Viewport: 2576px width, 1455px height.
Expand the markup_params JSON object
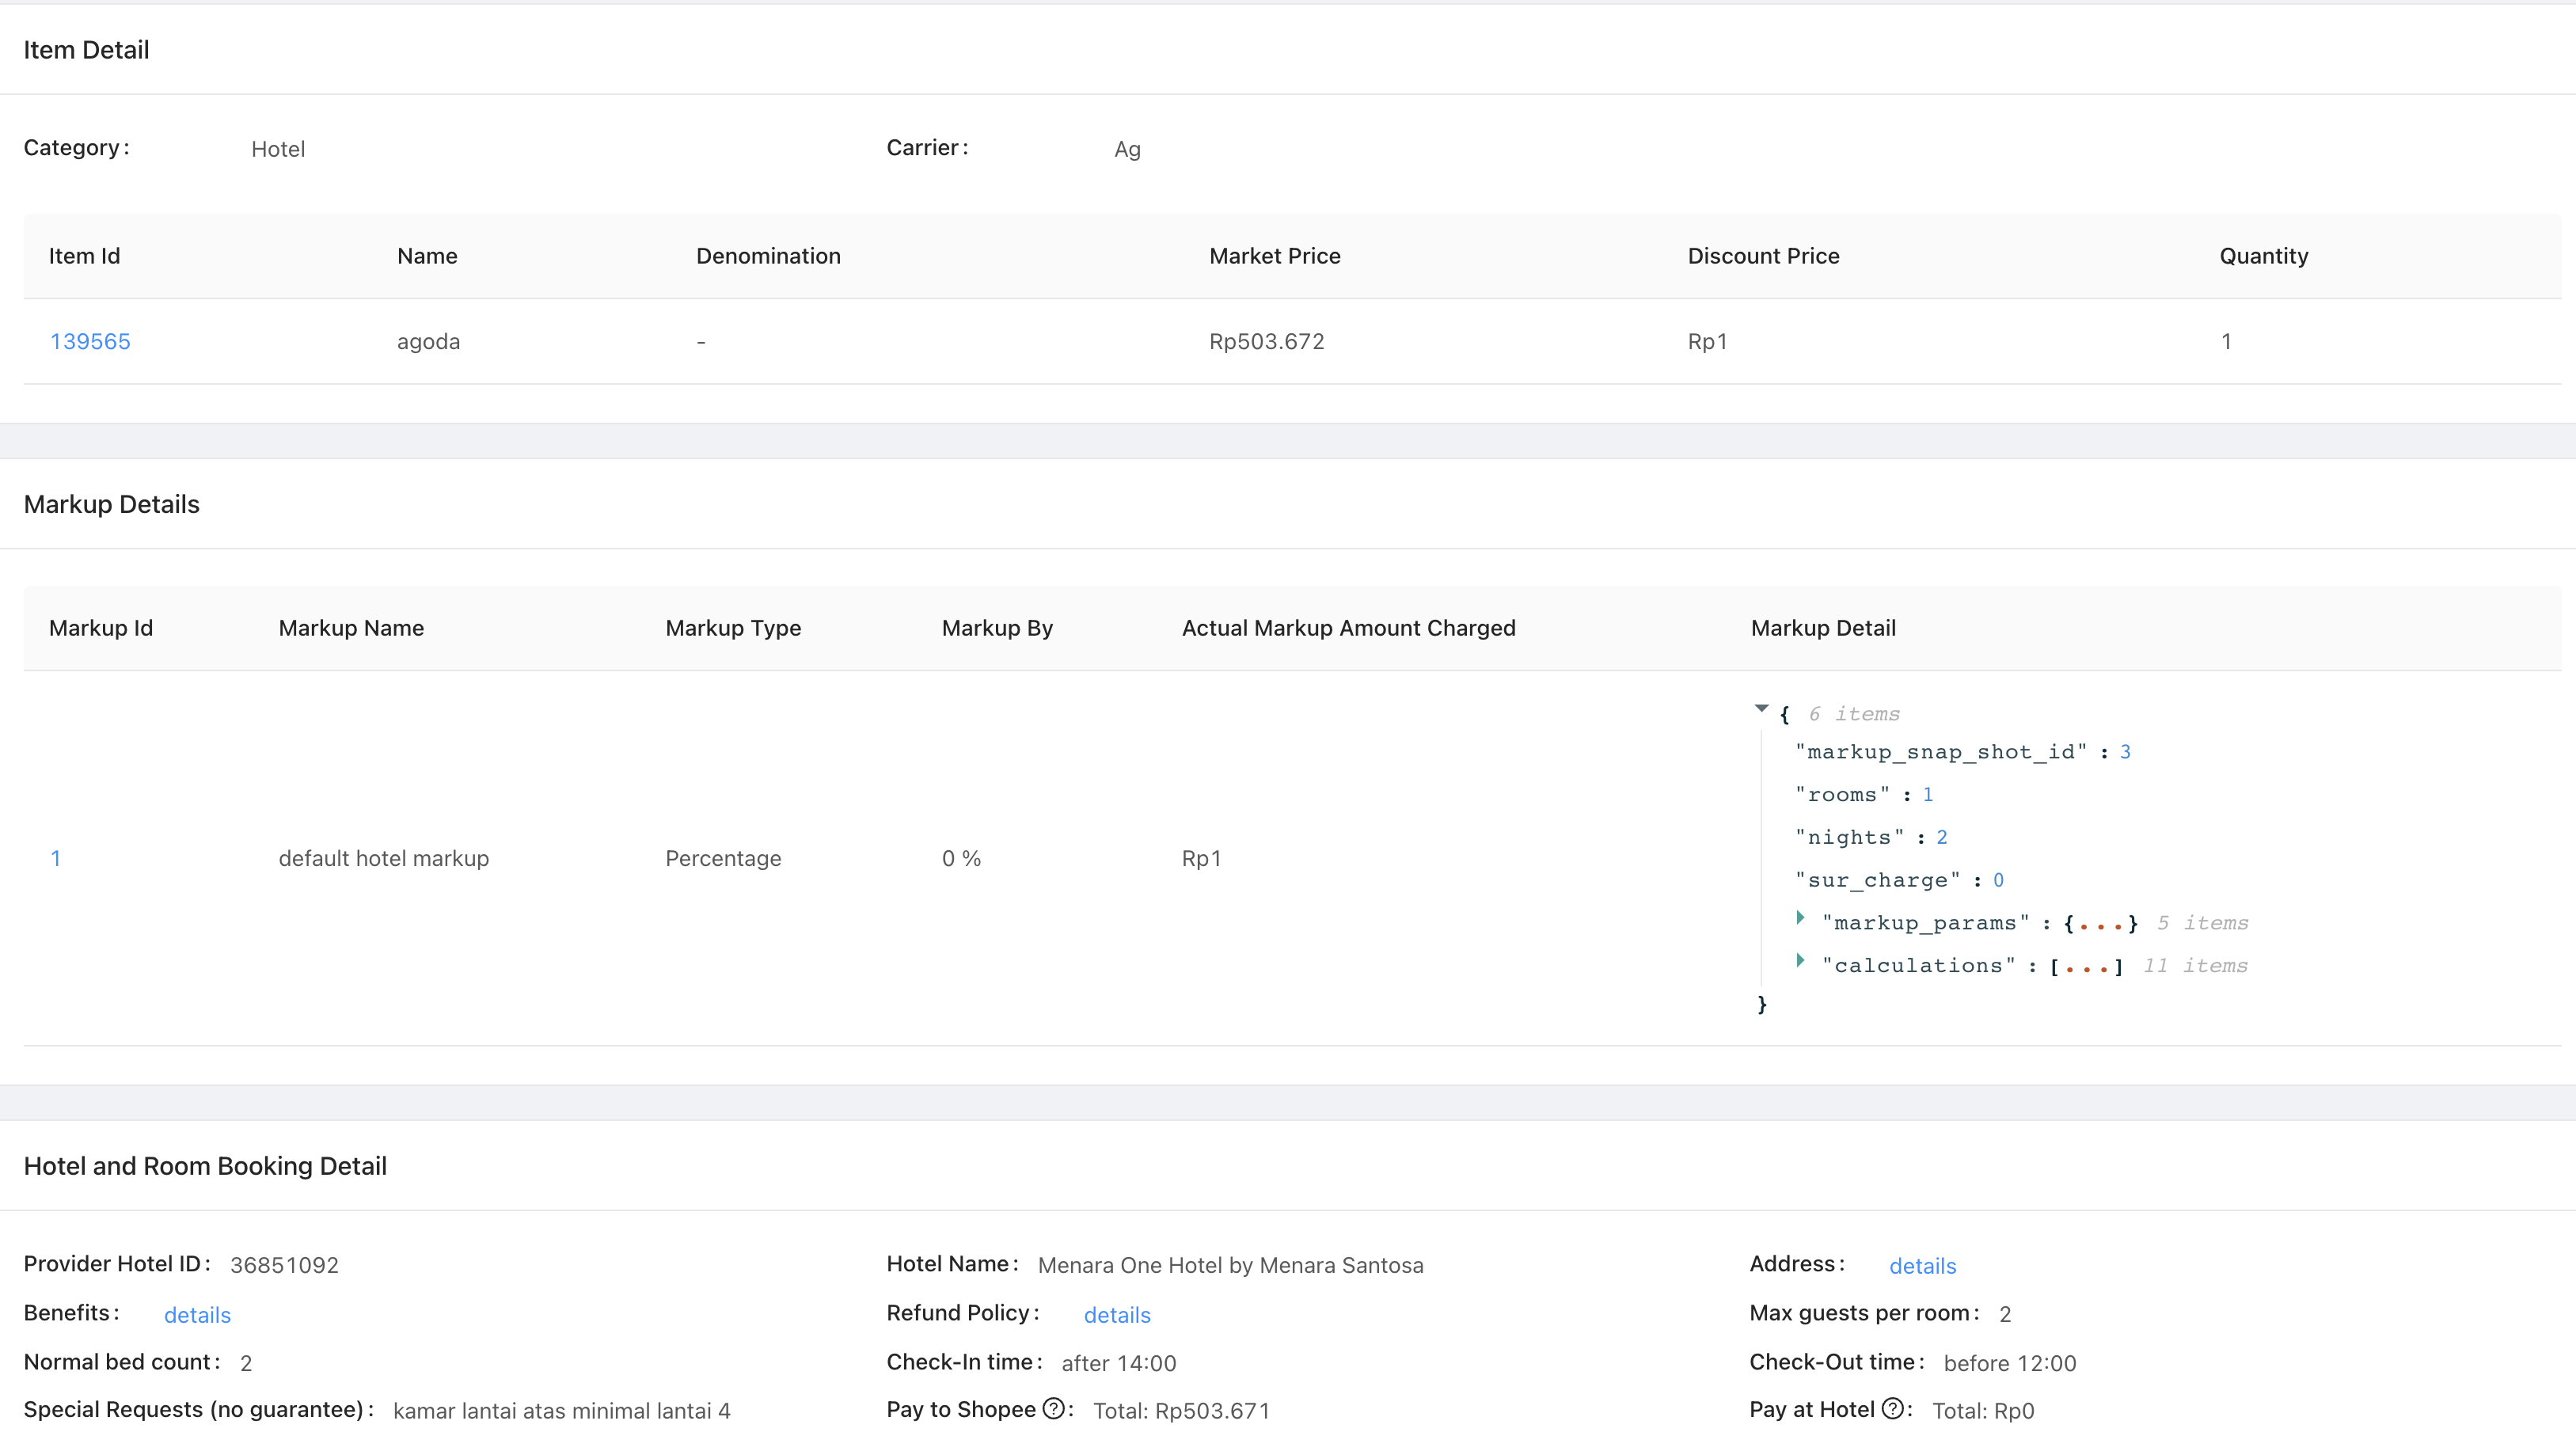pyautogui.click(x=1800, y=918)
